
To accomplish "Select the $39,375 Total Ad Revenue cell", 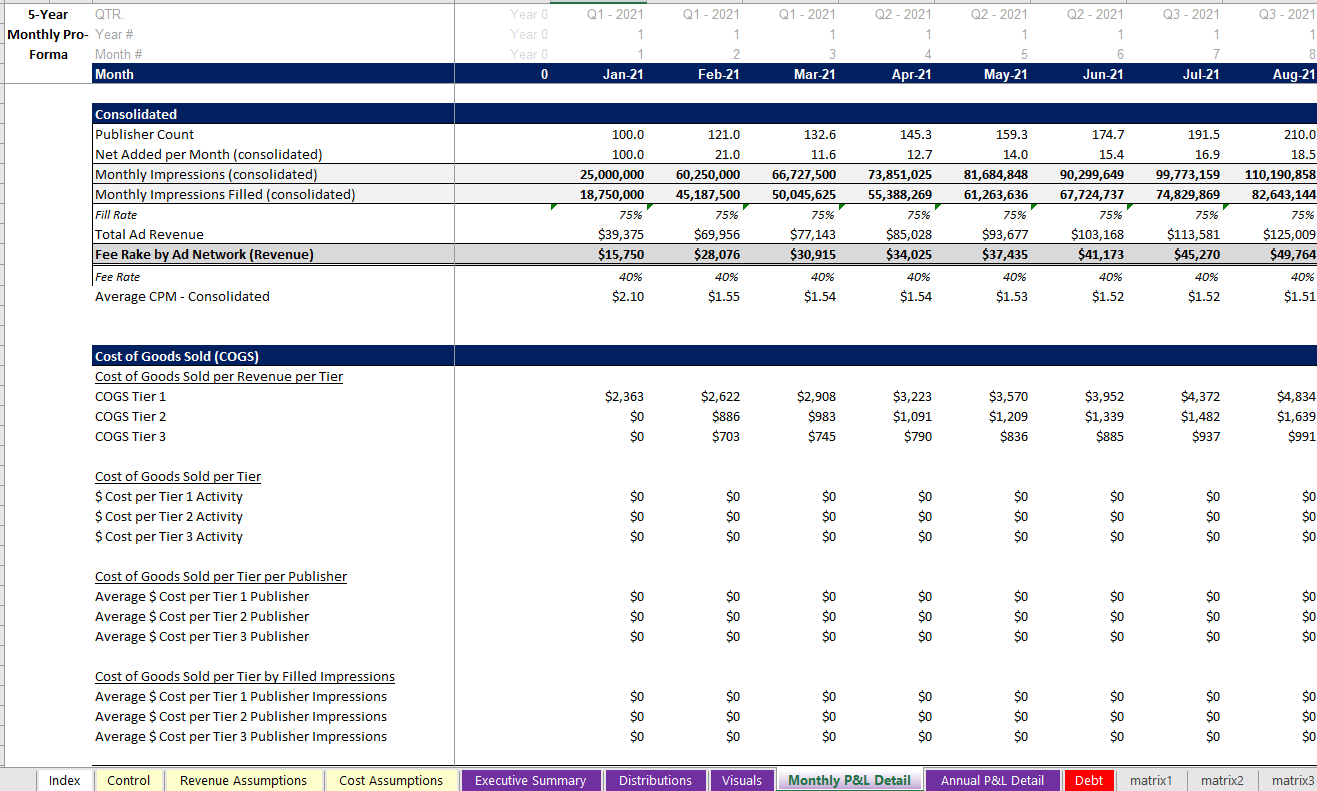I will tap(598, 234).
